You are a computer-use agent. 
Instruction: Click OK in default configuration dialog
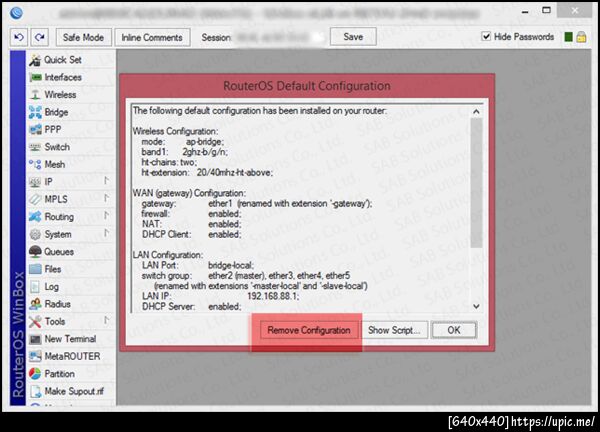point(454,330)
